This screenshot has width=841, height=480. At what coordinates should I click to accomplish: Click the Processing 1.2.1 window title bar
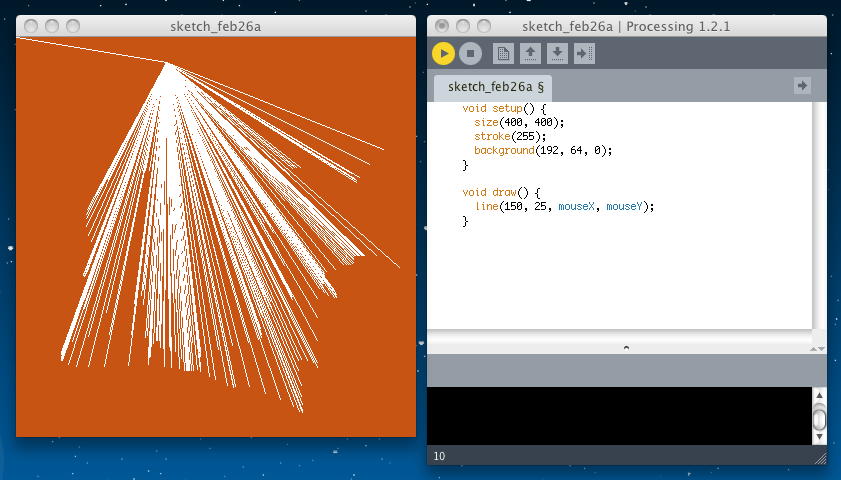click(x=626, y=26)
